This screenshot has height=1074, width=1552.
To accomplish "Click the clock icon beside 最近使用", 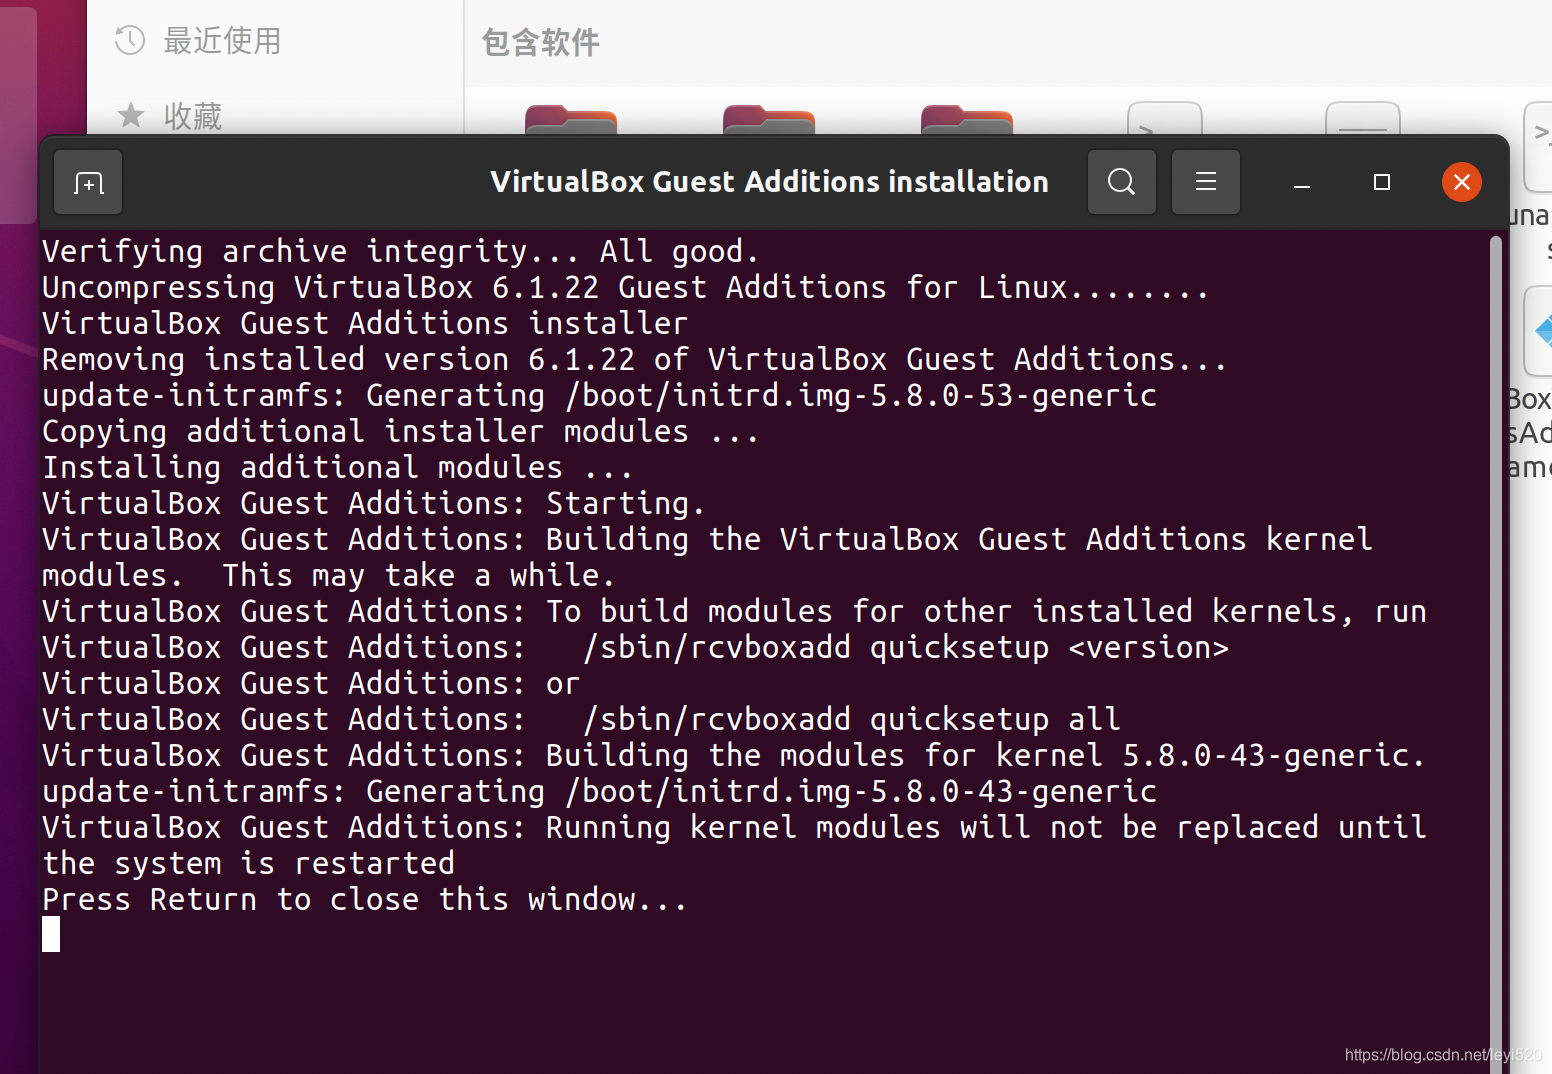I will click(x=130, y=41).
